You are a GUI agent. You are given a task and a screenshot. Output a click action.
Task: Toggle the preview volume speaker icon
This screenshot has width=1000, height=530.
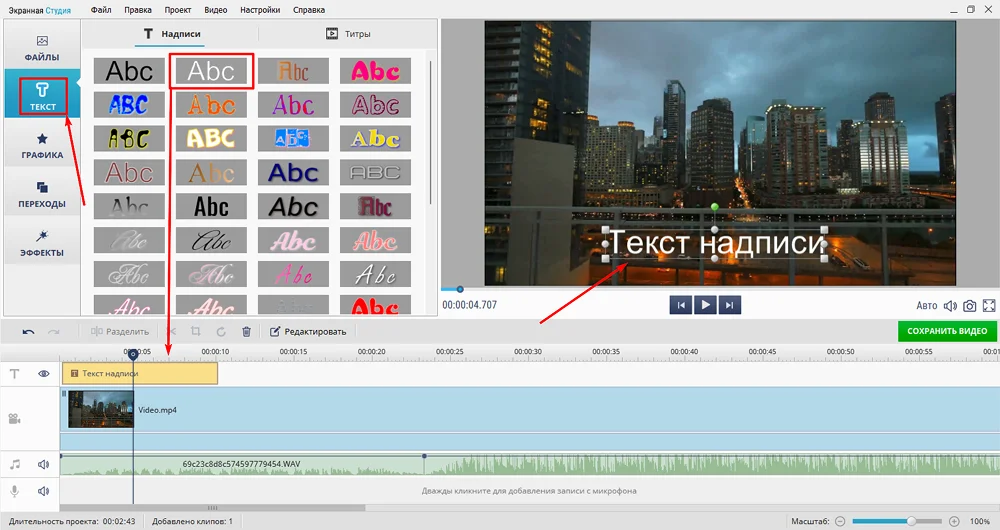(950, 306)
